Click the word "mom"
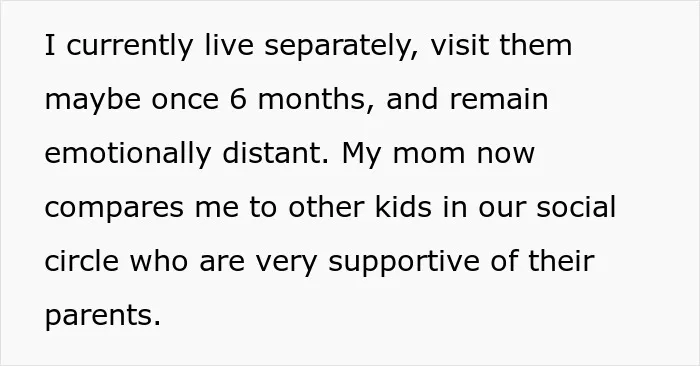Screen dimensions: 700x366 [429, 155]
